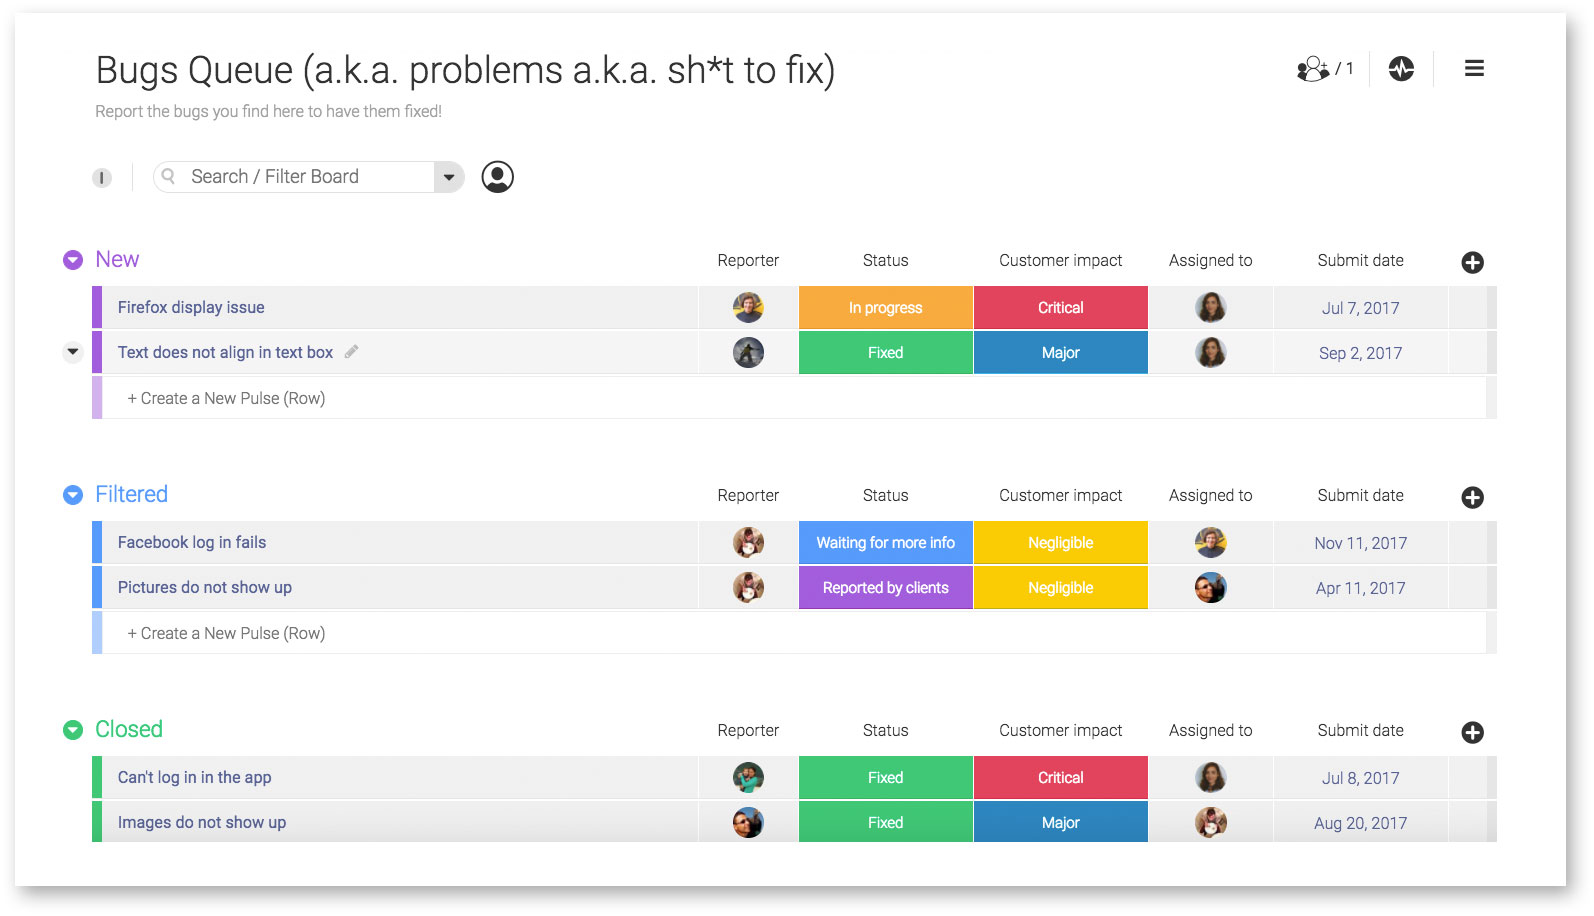The width and height of the screenshot is (1594, 916).
Task: Add a column to the New group
Action: click(x=1472, y=263)
